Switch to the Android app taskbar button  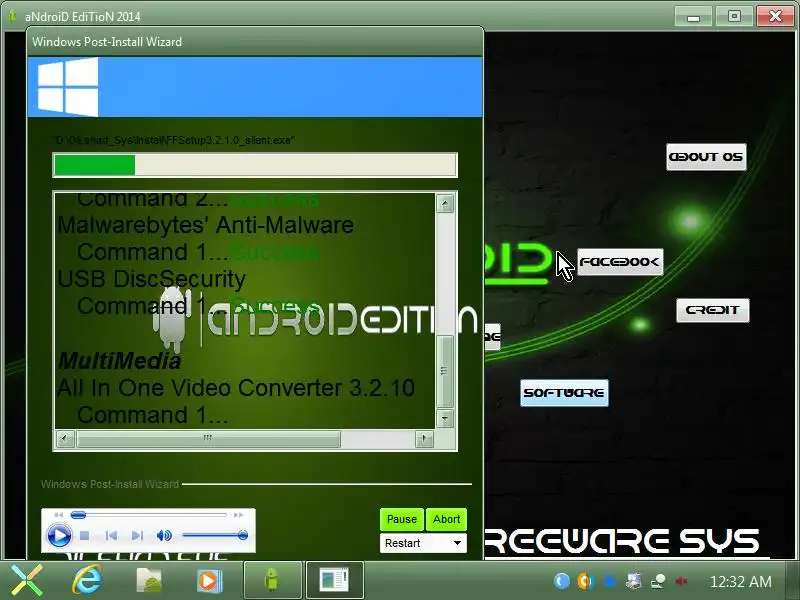point(272,580)
